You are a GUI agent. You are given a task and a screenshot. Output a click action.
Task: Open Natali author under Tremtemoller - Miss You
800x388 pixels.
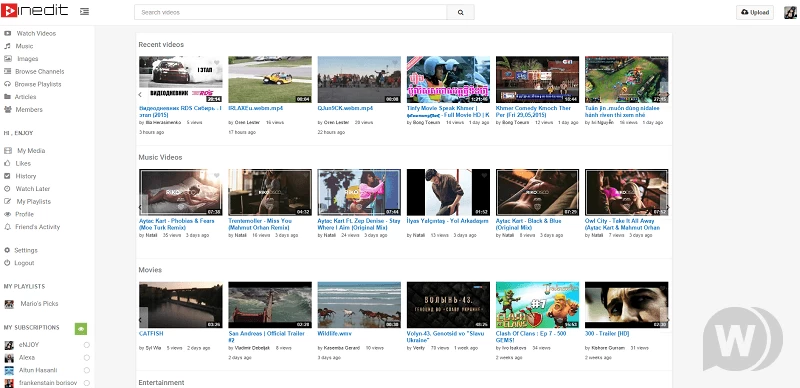(x=240, y=235)
